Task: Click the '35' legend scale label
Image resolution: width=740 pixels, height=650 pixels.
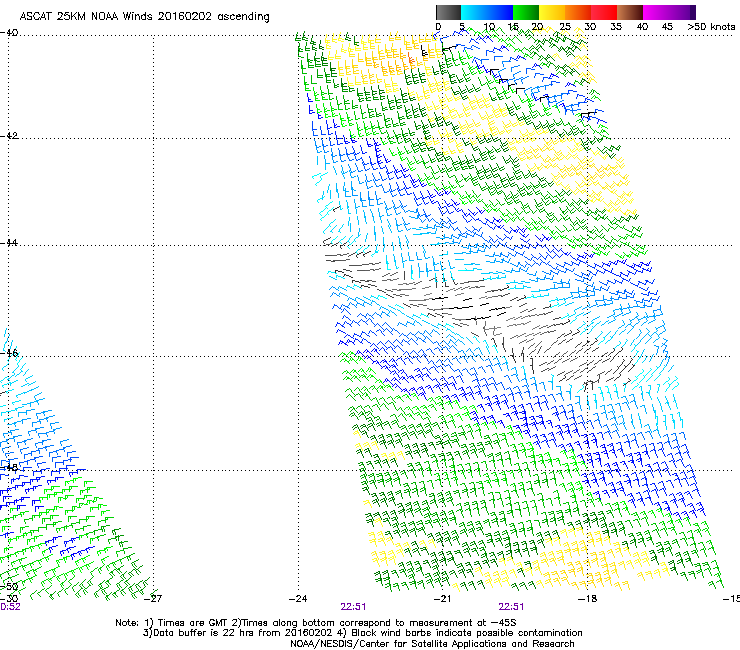Action: coord(616,27)
